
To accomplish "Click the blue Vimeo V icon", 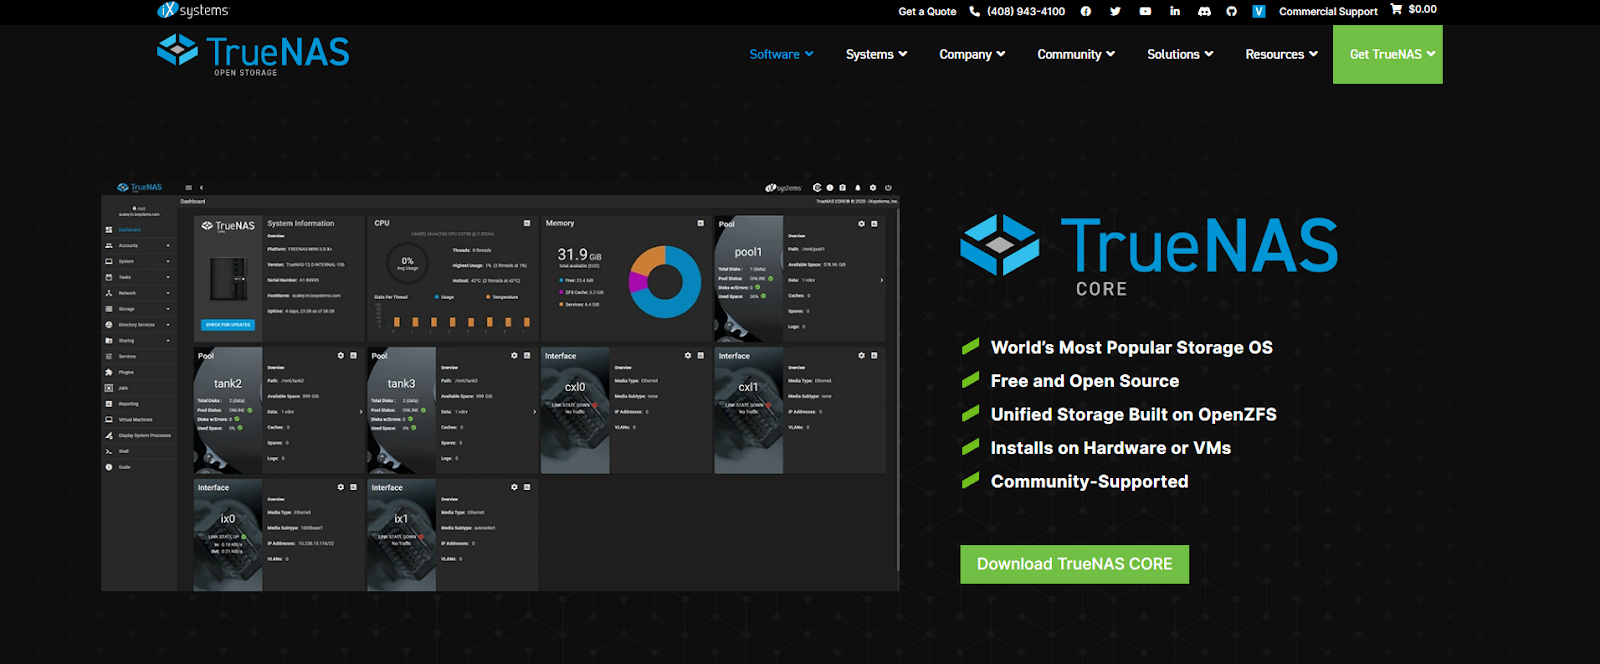I will [x=1259, y=11].
